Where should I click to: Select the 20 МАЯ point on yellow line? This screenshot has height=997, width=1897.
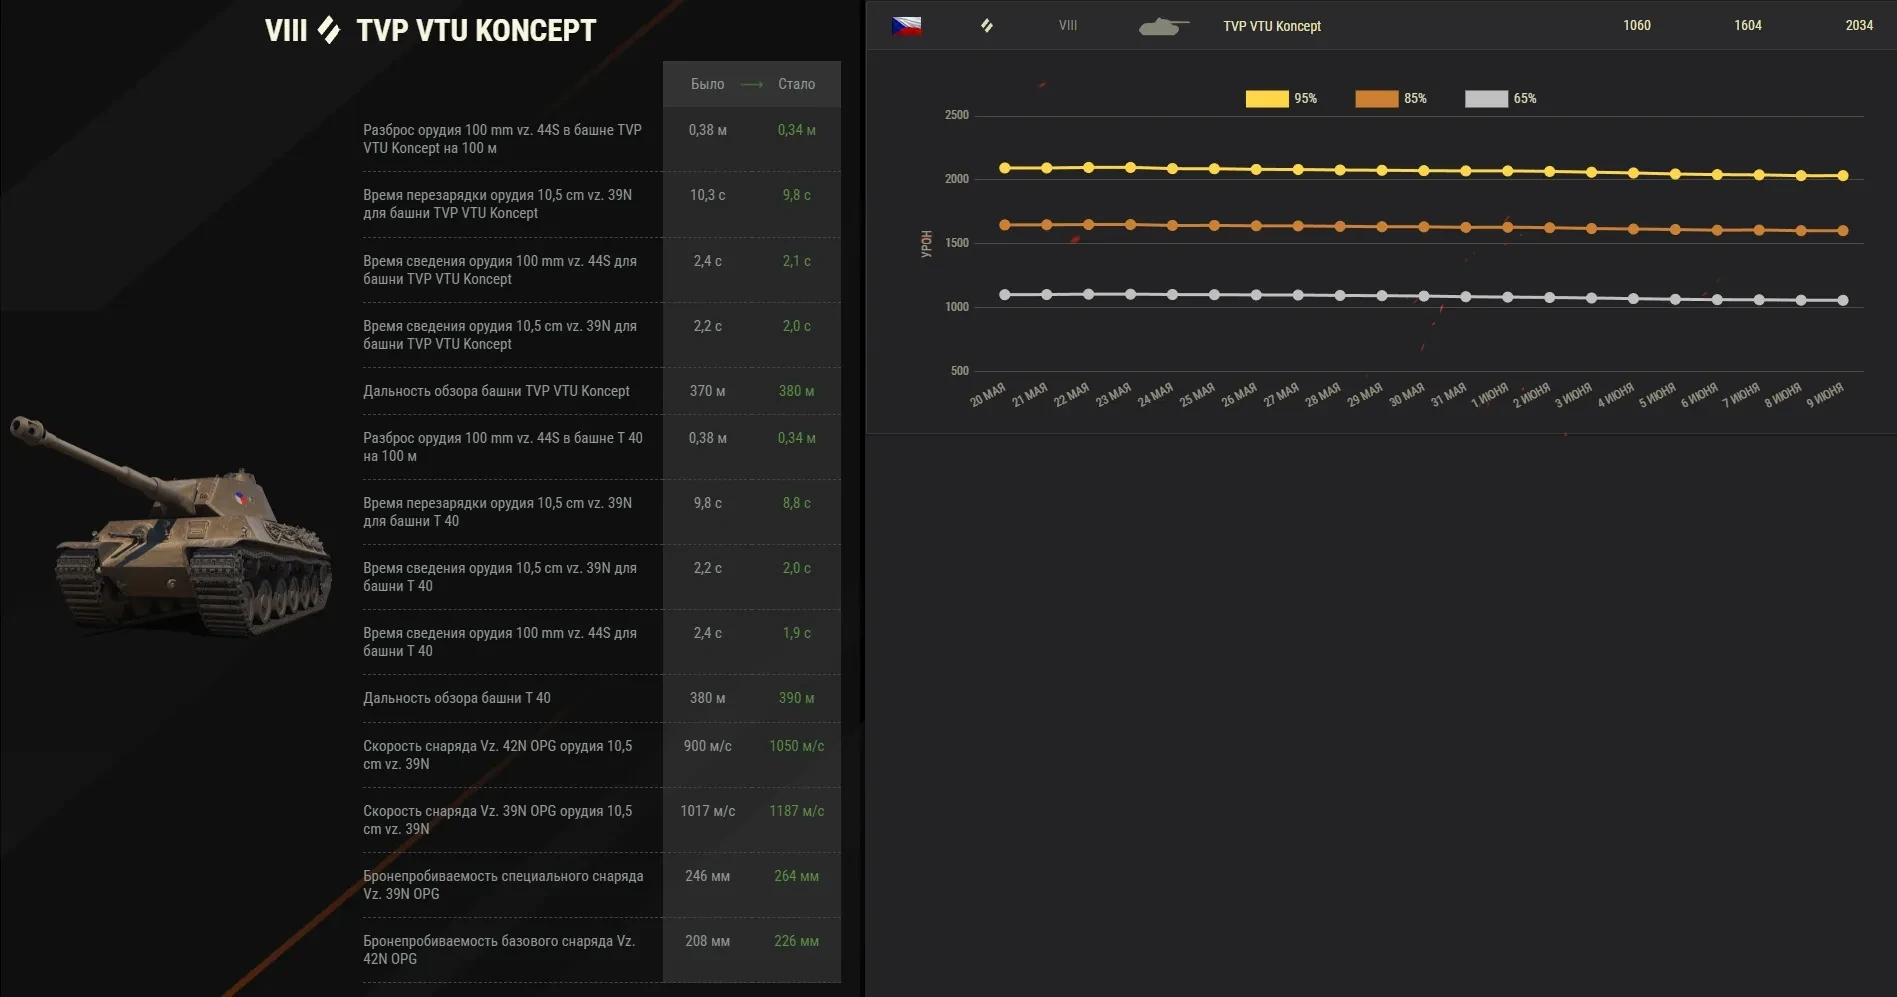[x=1005, y=168]
